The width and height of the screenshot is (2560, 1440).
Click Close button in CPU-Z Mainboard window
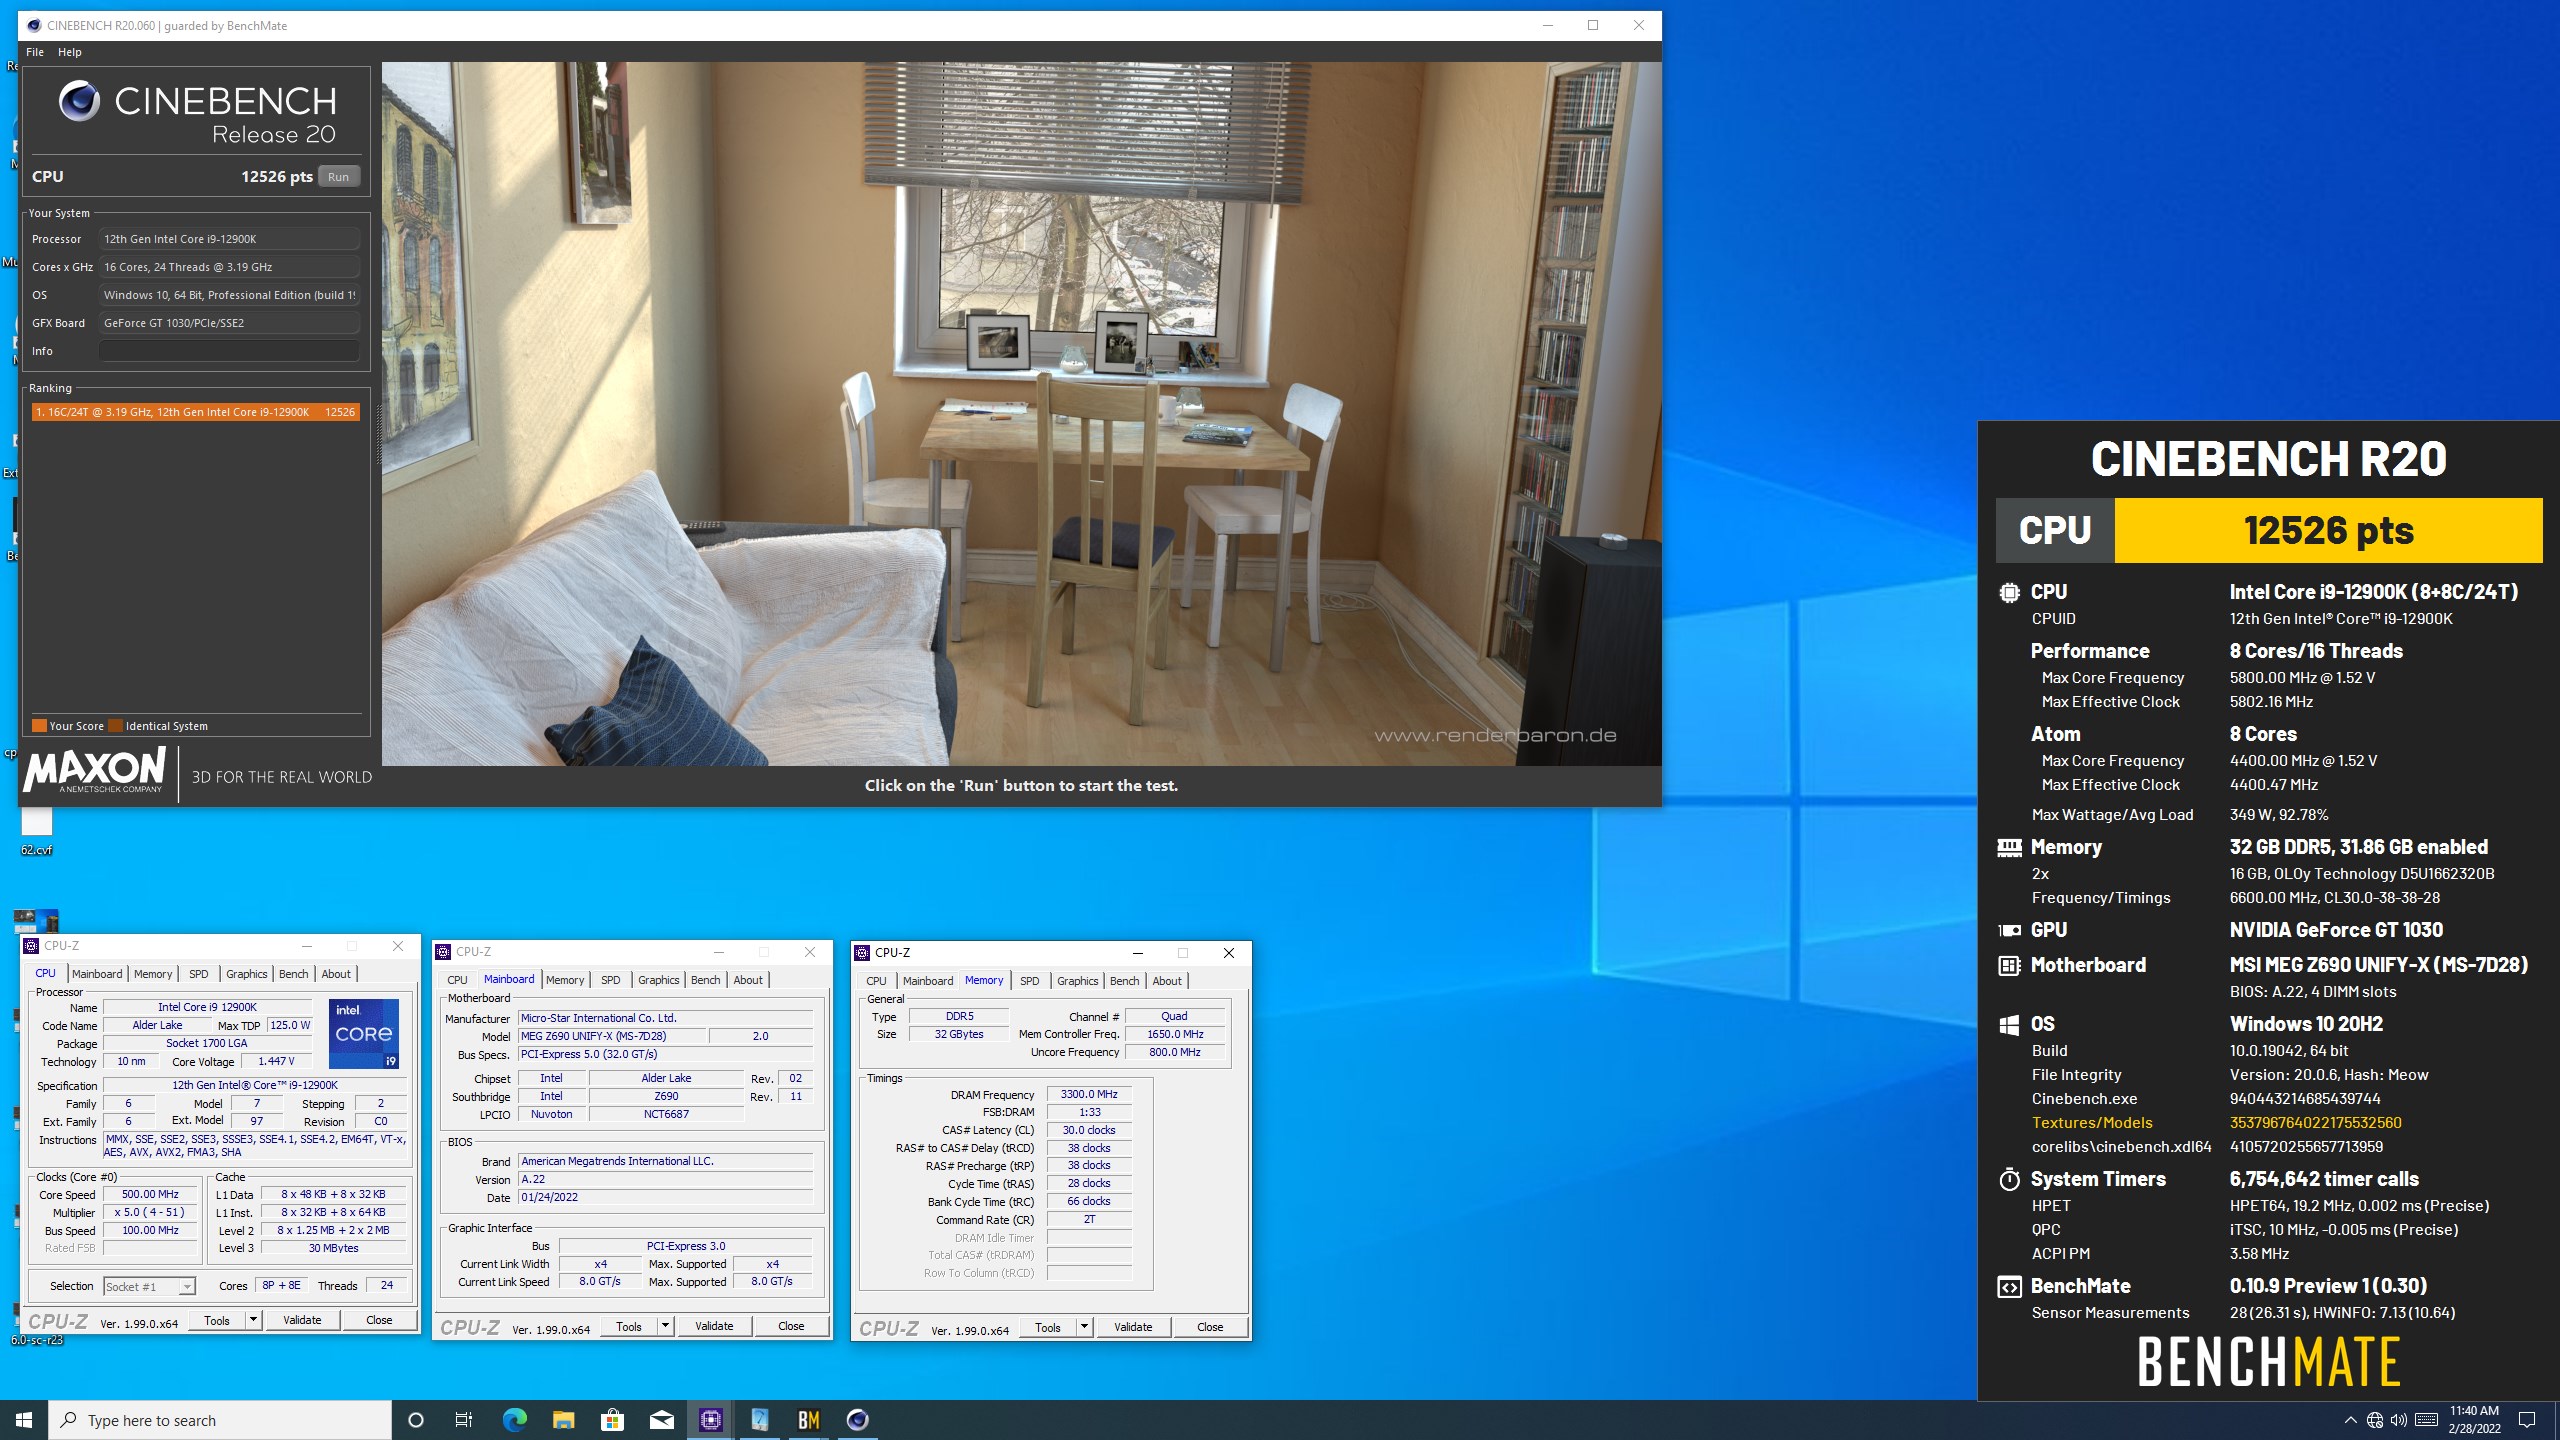pos(791,1326)
